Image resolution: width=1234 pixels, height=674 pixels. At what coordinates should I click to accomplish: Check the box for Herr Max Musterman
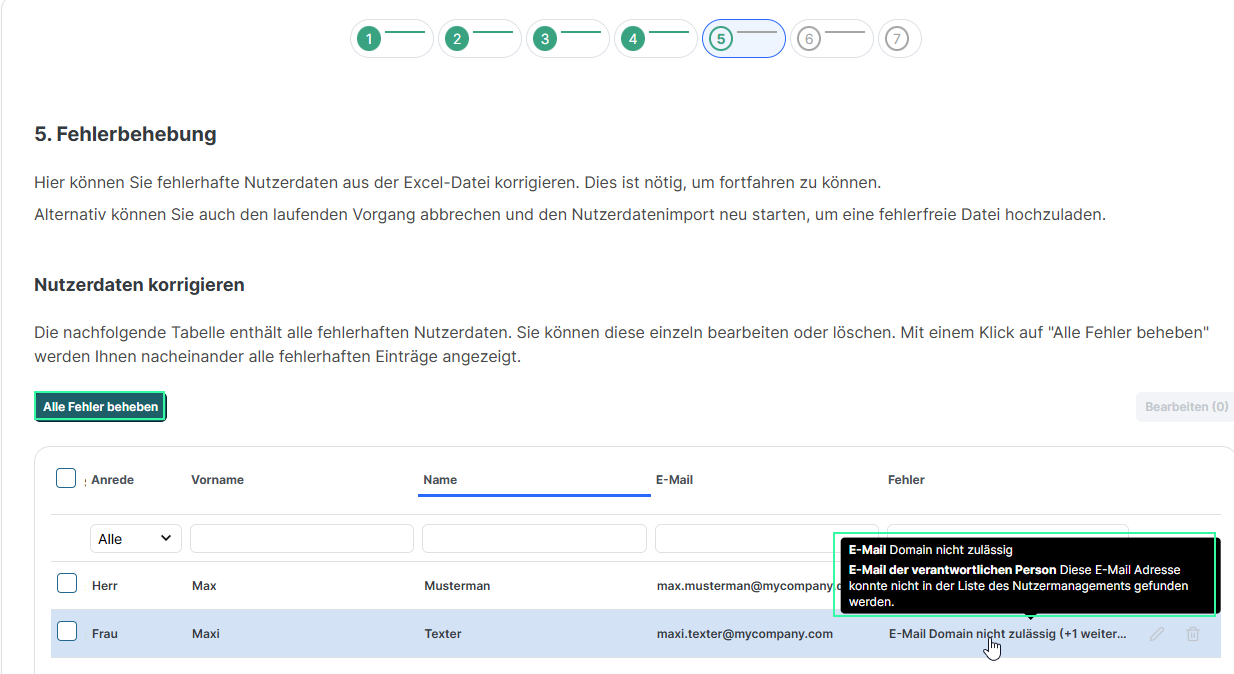click(x=67, y=584)
